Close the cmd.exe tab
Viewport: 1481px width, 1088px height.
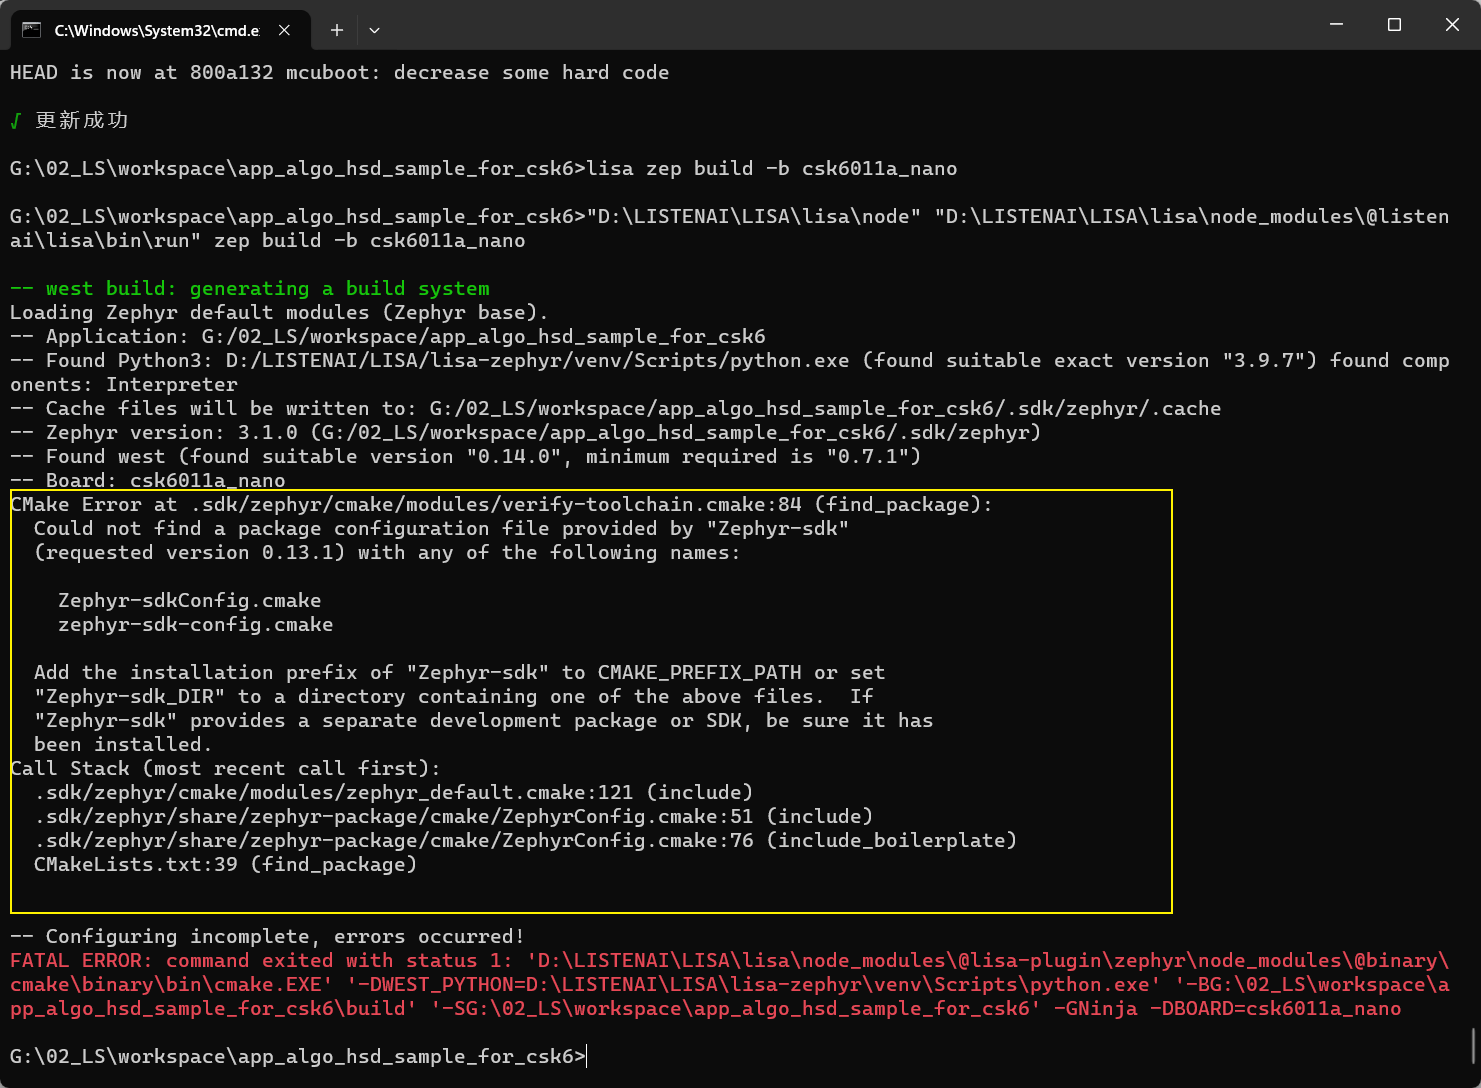pos(284,30)
